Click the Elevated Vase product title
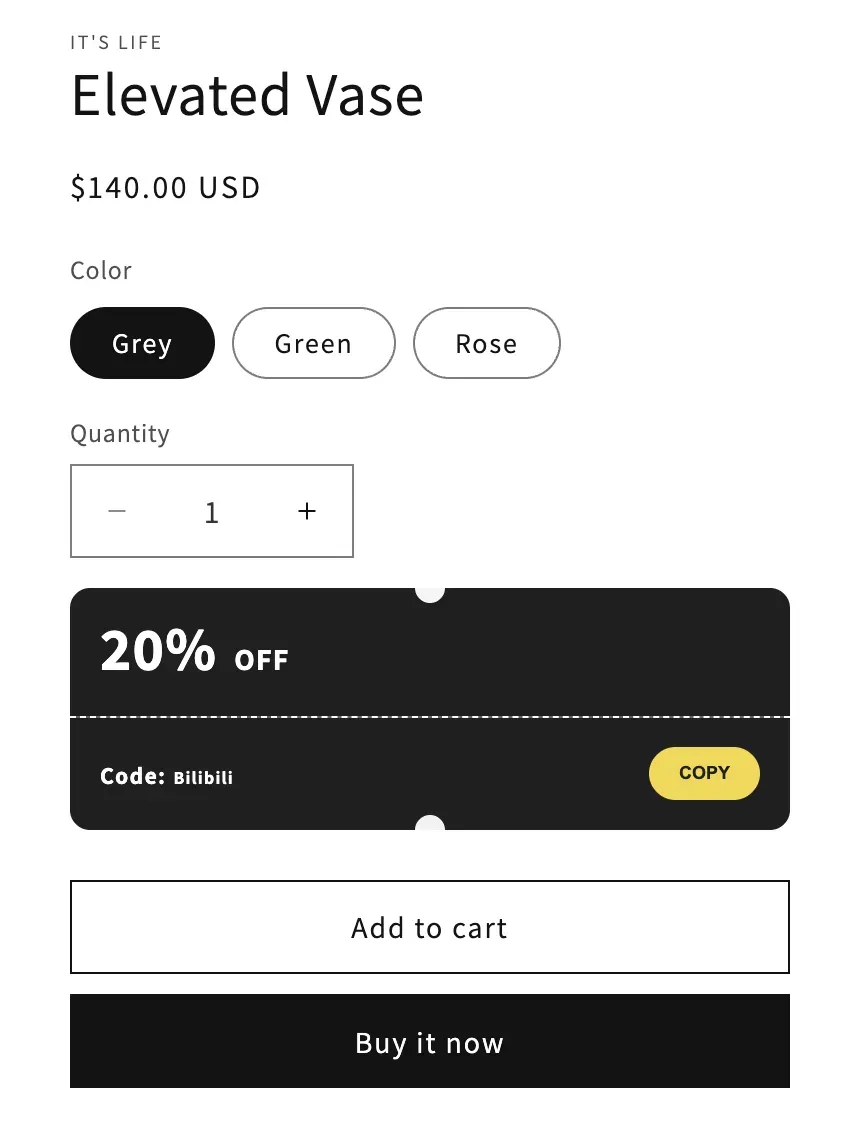858x1130 pixels. tap(247, 96)
